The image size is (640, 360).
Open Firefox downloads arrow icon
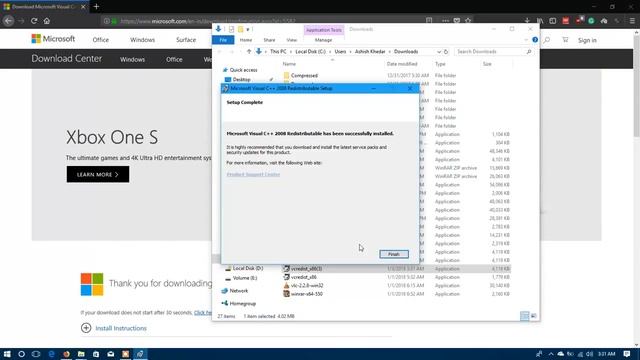tap(527, 21)
